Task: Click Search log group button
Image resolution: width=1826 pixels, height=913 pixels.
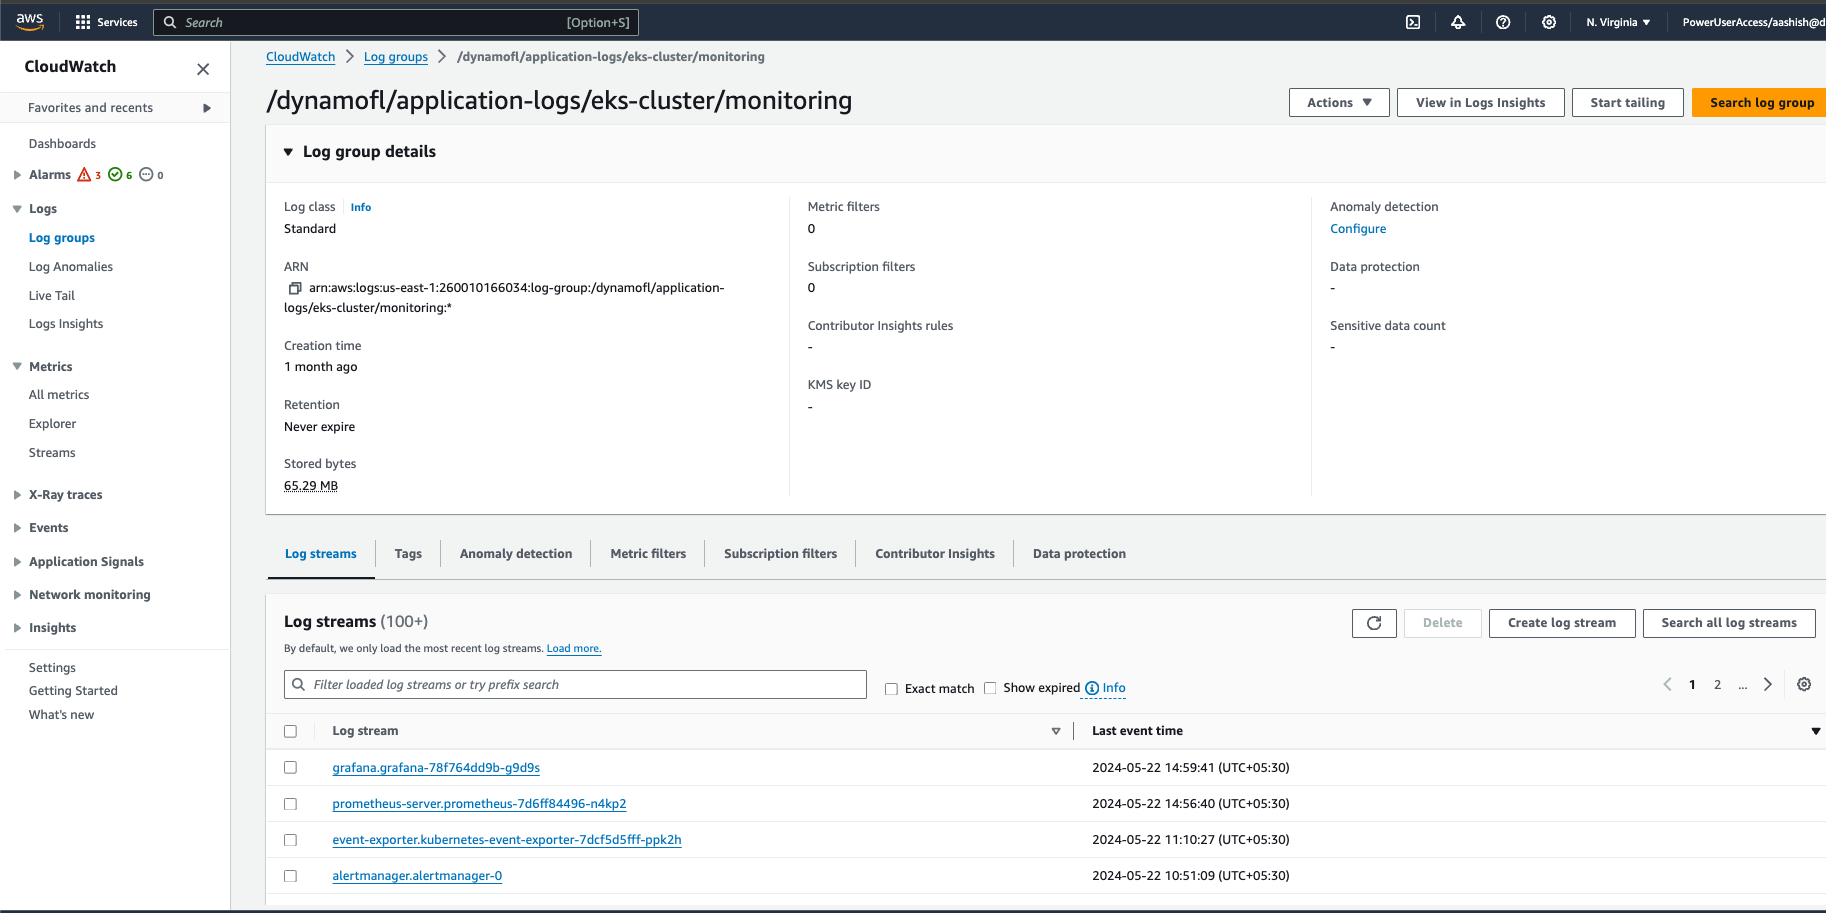Action: pyautogui.click(x=1761, y=103)
